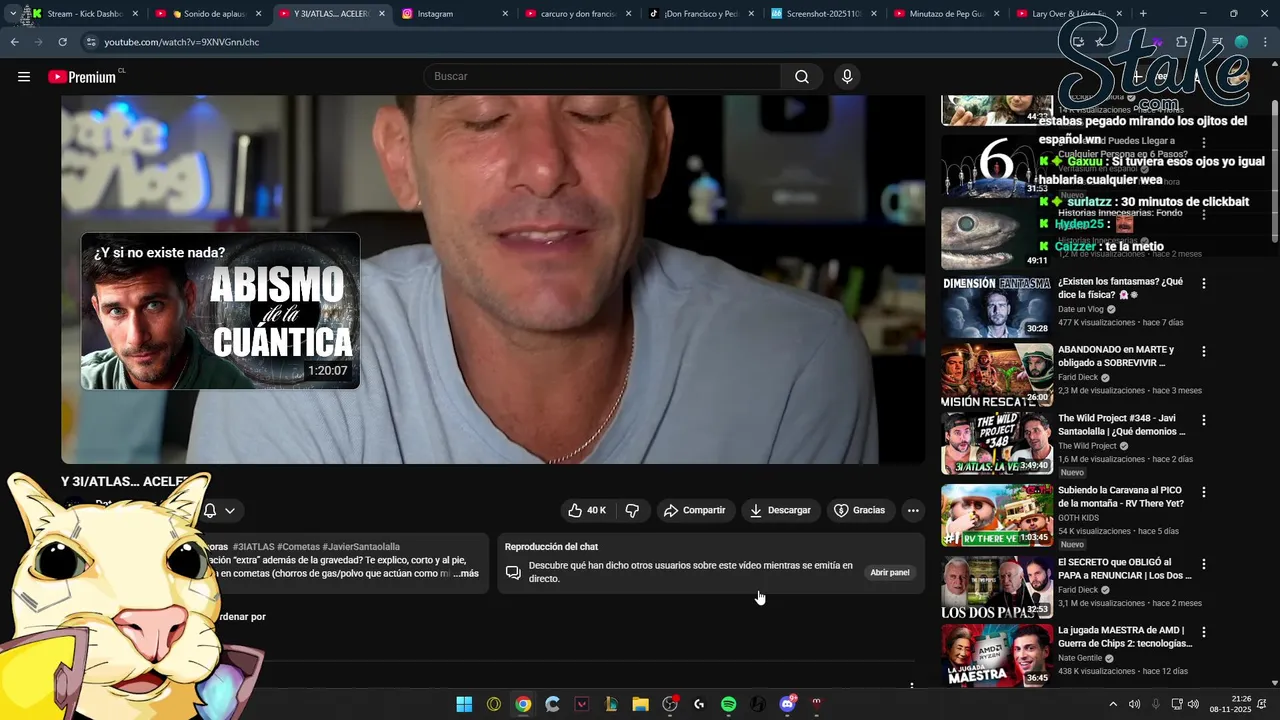Close the Instagram tab
Image resolution: width=1280 pixels, height=720 pixels.
(504, 14)
